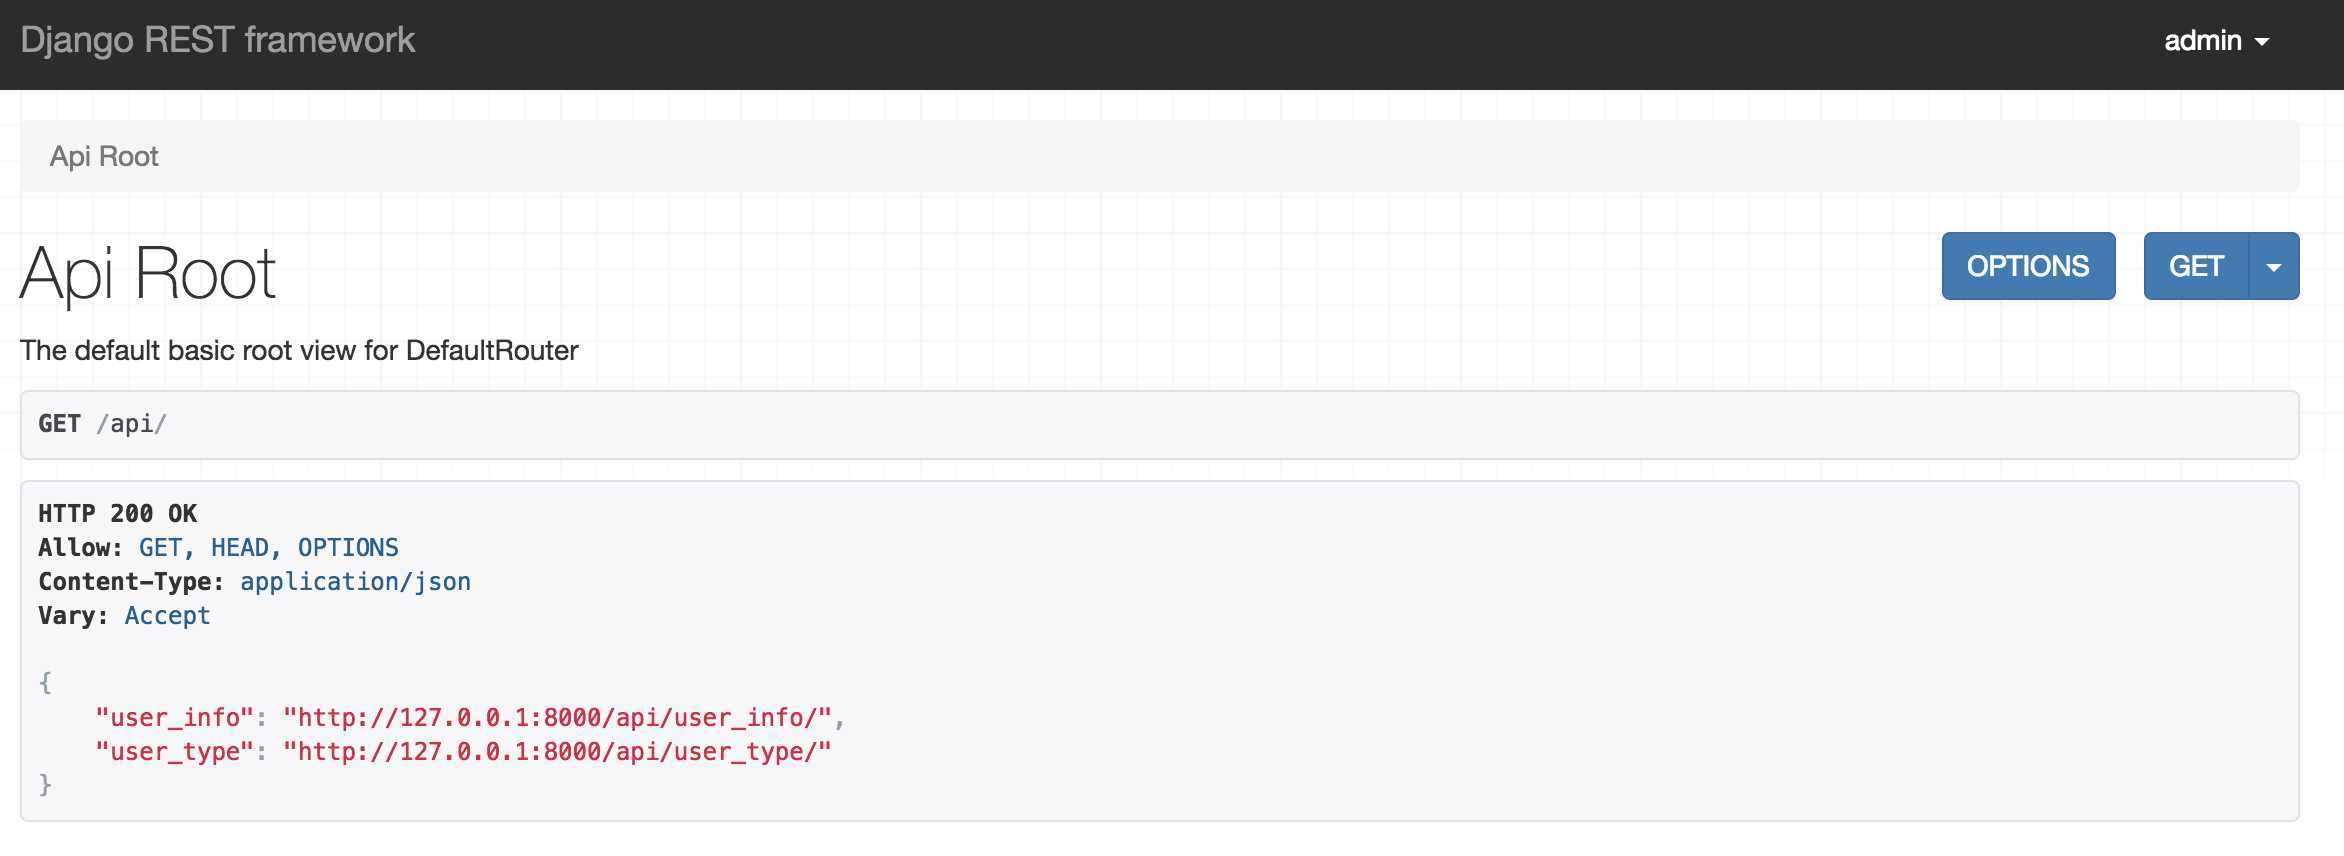Click the Vary header's Accept value
Image resolution: width=2344 pixels, height=856 pixels.
coord(167,615)
